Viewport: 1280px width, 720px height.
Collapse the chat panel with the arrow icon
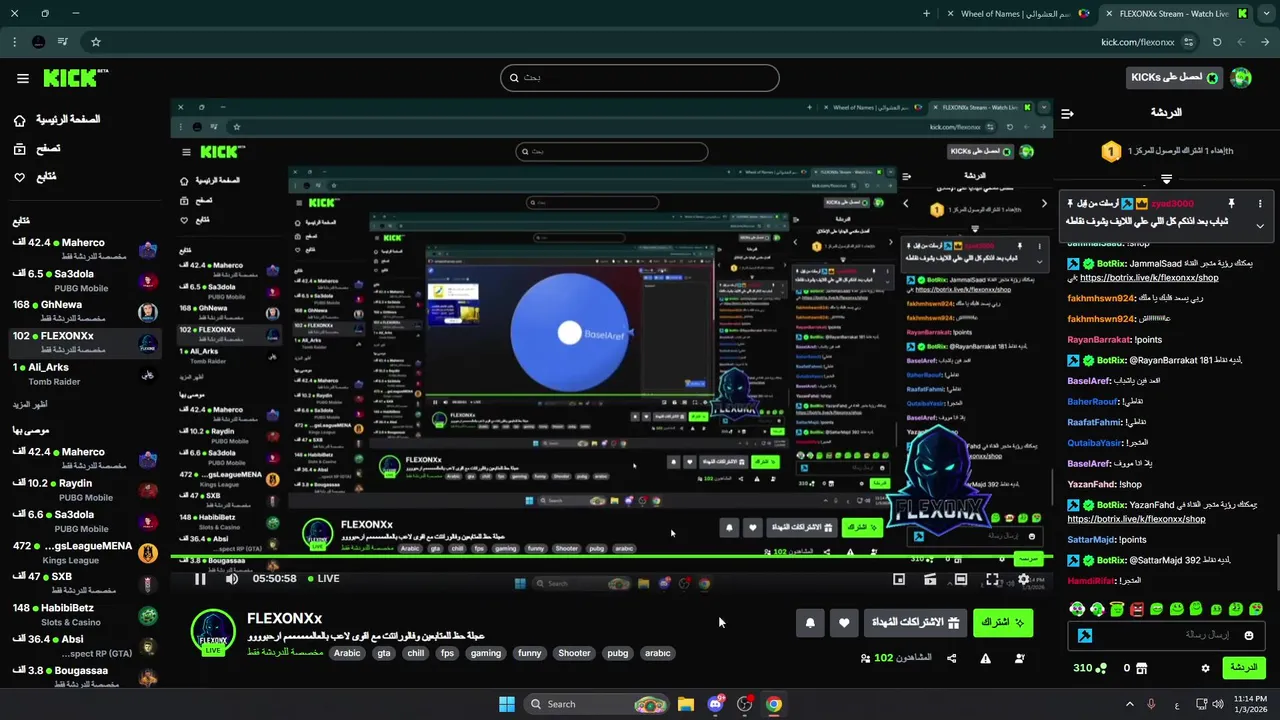(1067, 114)
